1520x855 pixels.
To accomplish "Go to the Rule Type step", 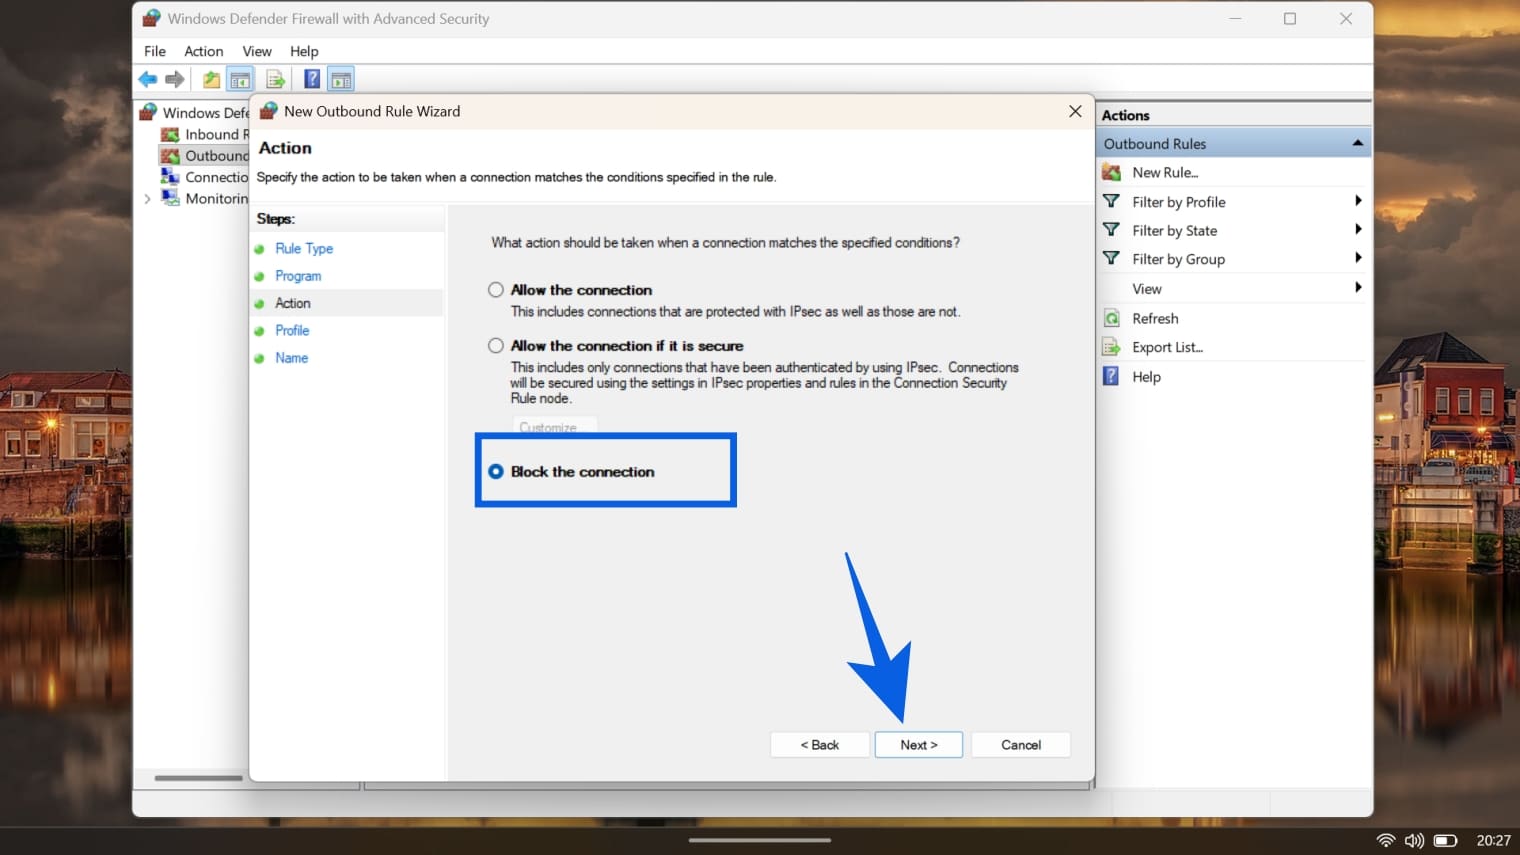I will point(304,248).
